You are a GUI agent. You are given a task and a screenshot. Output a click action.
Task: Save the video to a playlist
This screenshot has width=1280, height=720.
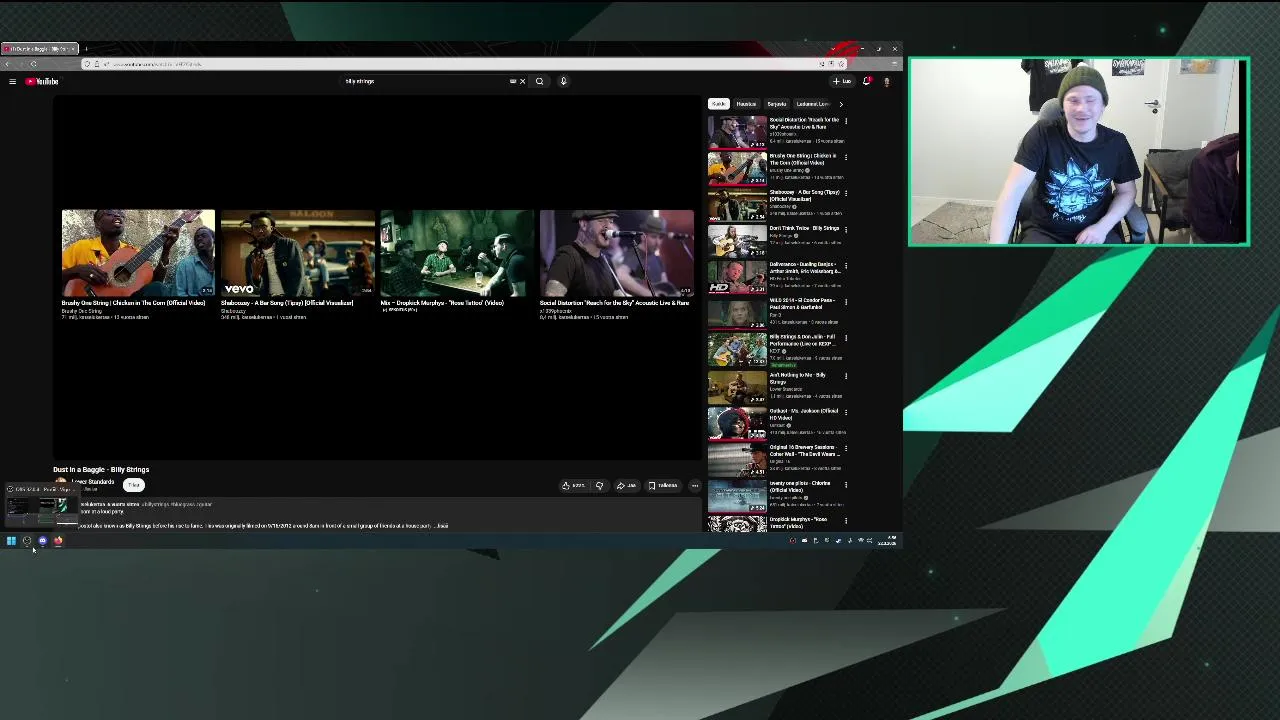coord(663,485)
